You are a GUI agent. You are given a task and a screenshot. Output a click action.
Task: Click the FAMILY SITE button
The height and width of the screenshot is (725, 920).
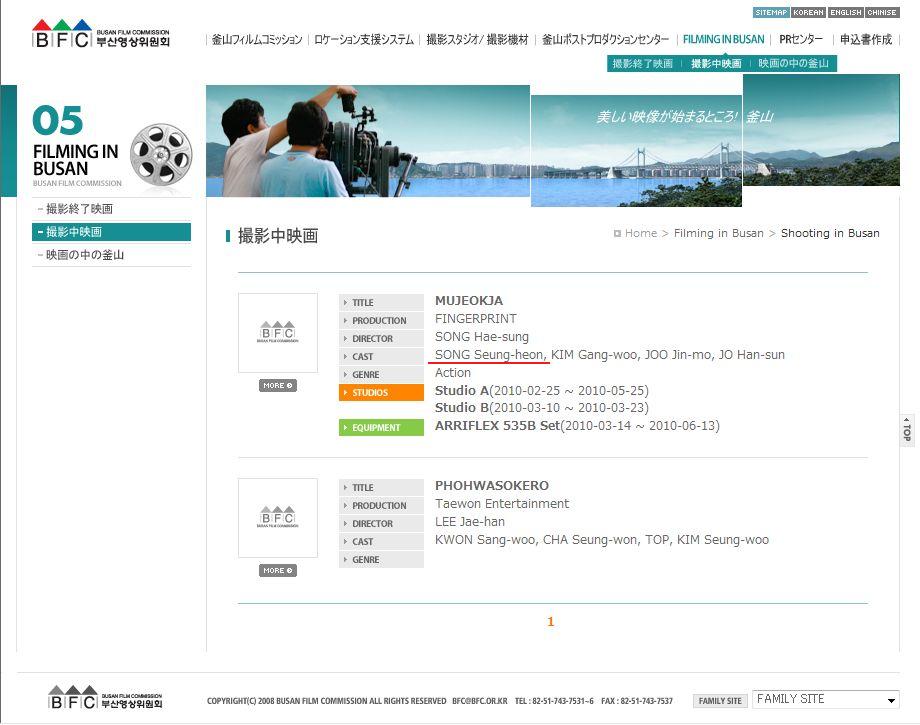click(x=720, y=701)
